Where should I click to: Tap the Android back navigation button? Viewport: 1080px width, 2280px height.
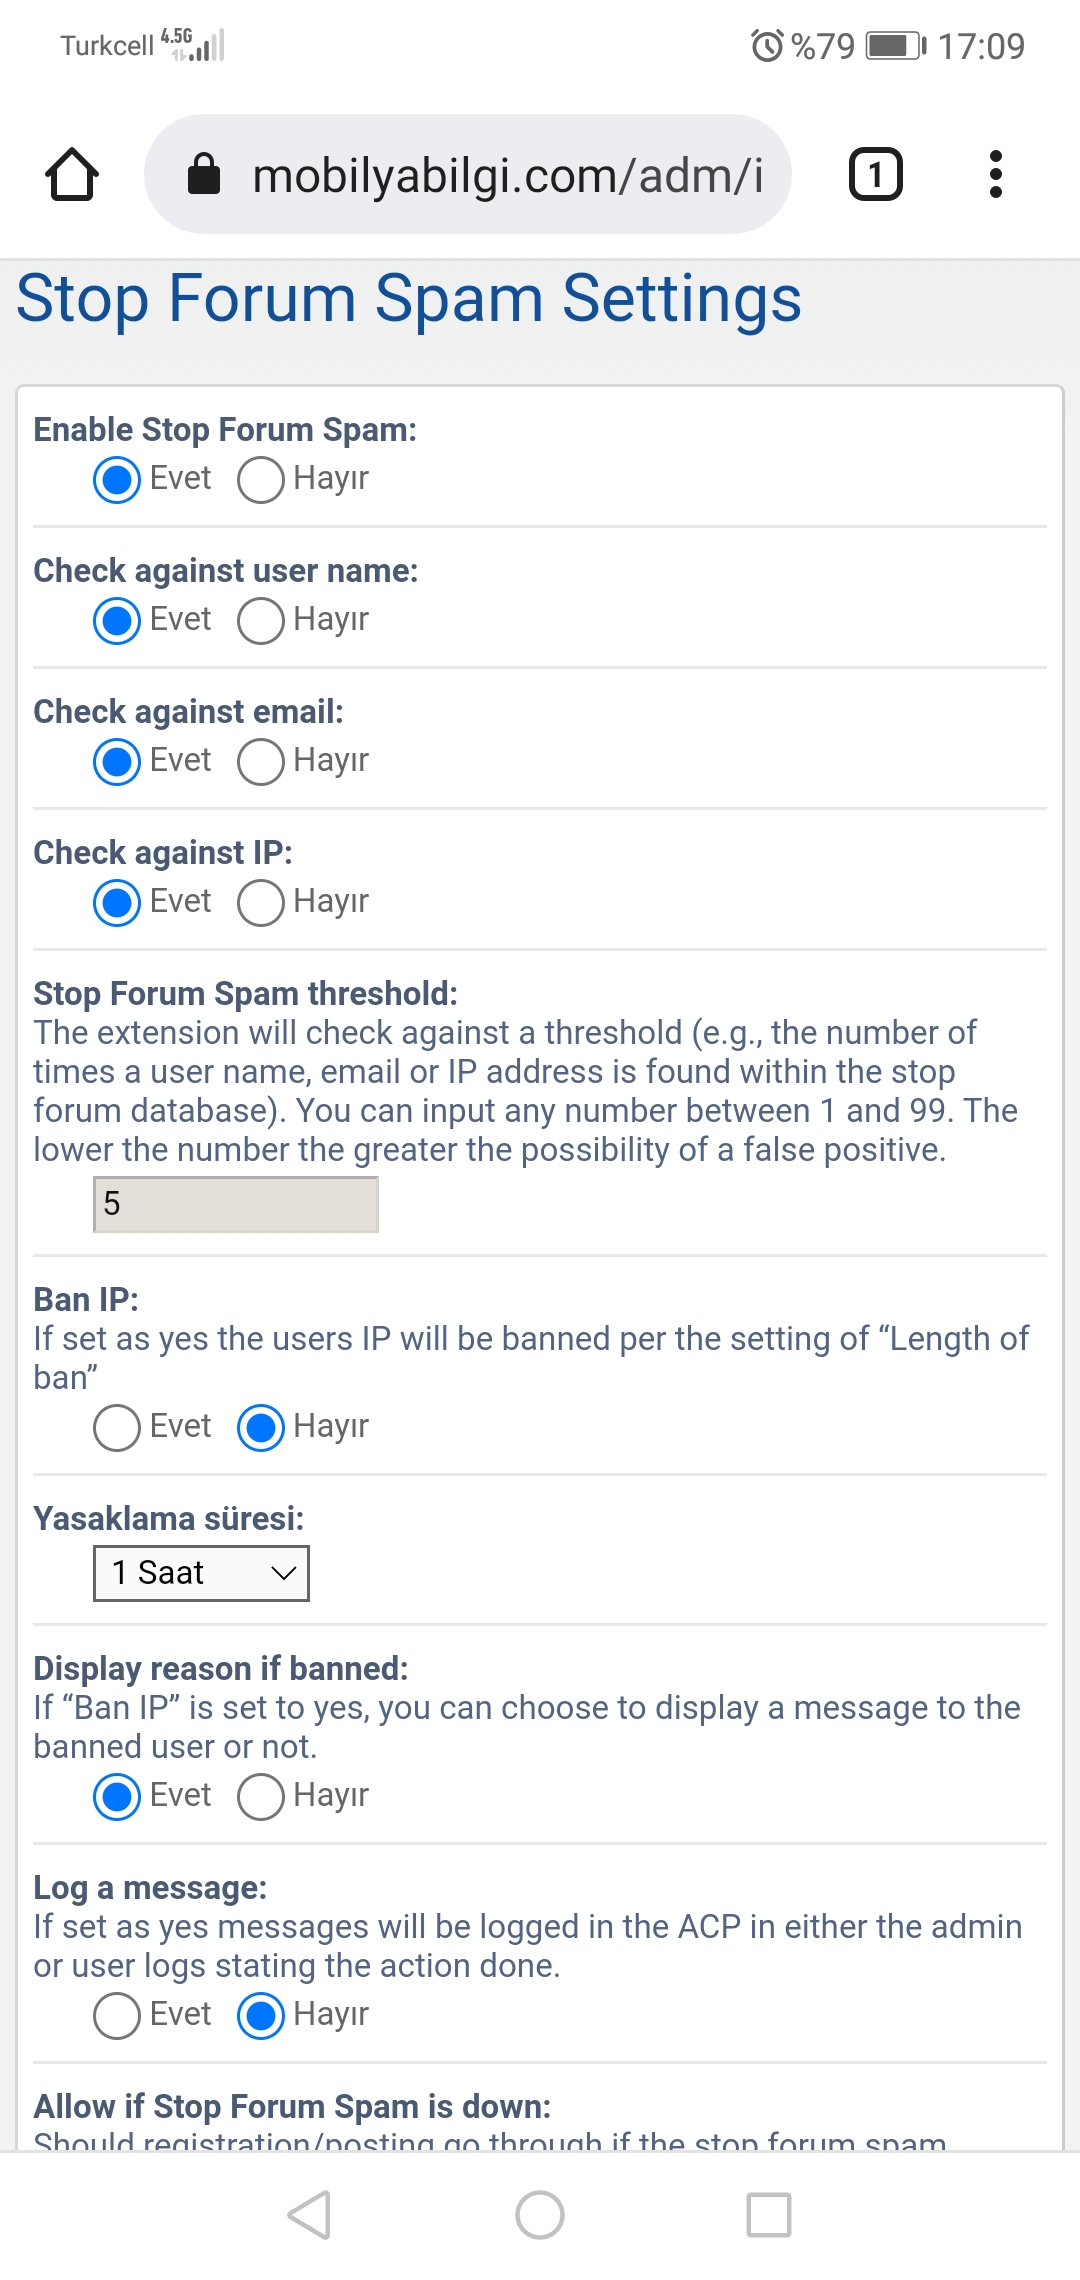point(309,2214)
